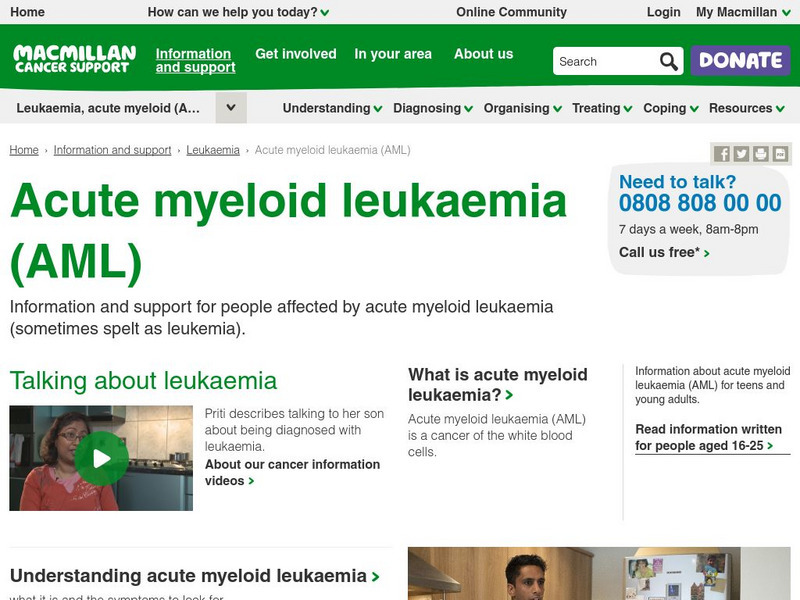Click the search magnifying glass icon
The height and width of the screenshot is (600, 800).
point(668,61)
